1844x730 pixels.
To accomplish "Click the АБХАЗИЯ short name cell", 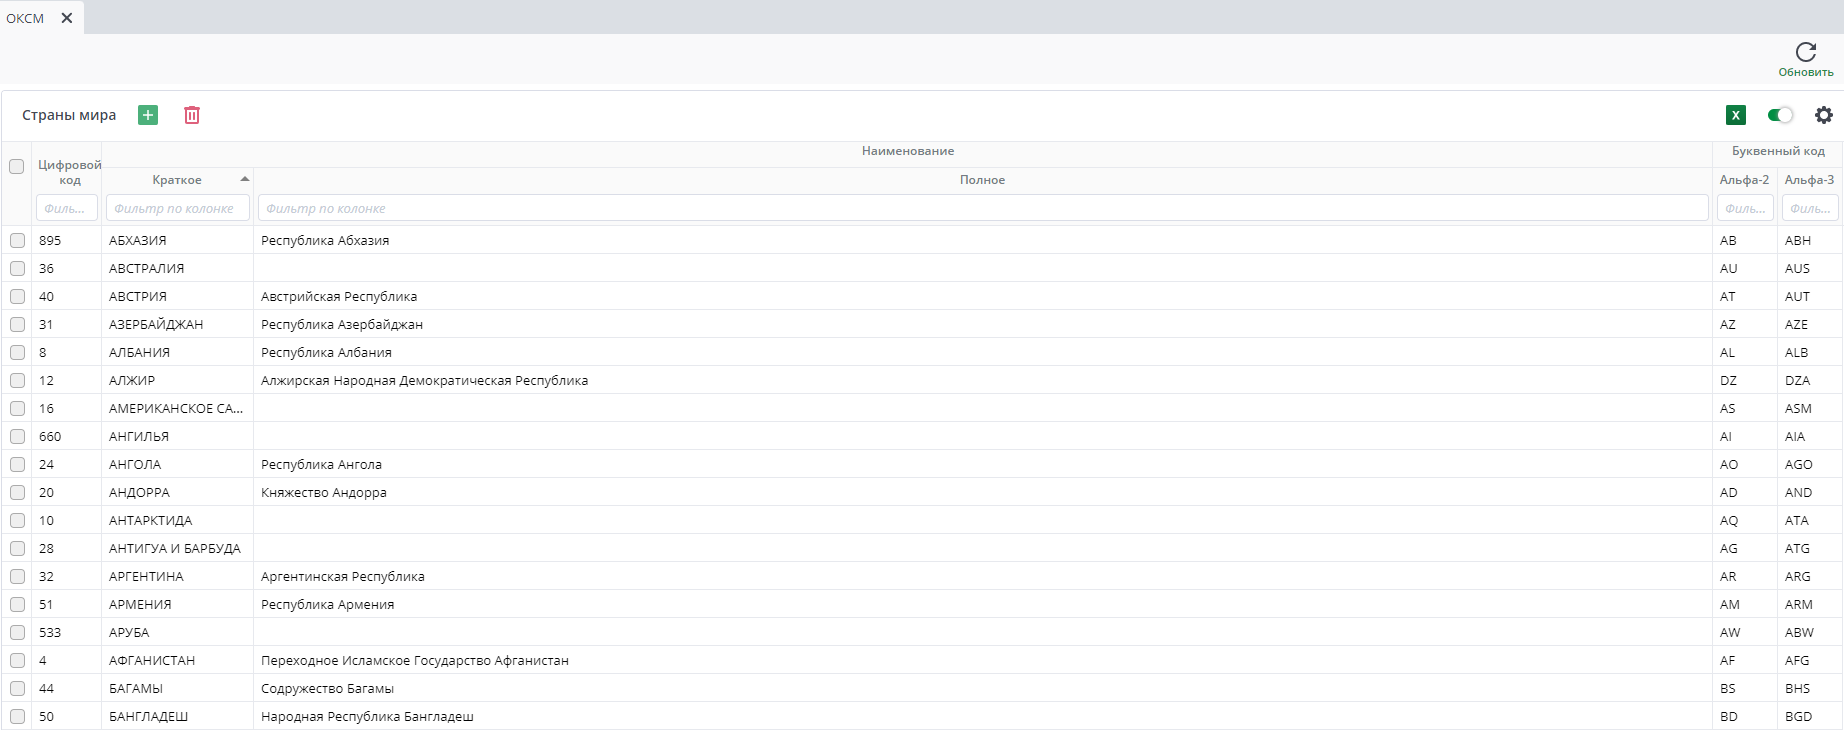I will 177,240.
